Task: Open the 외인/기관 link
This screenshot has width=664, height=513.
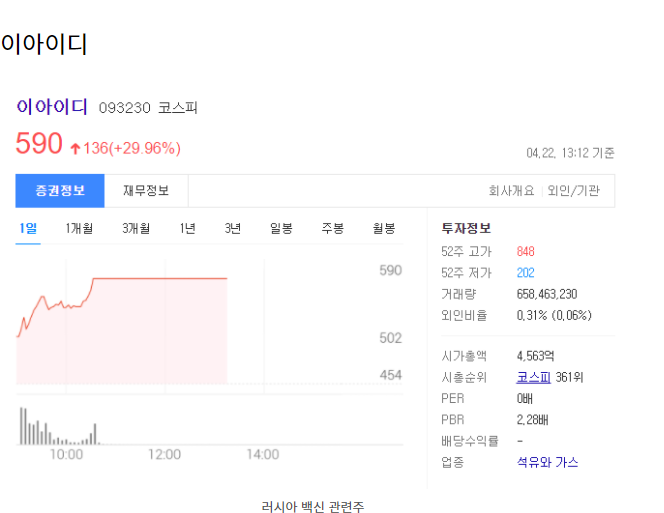Action: click(573, 191)
